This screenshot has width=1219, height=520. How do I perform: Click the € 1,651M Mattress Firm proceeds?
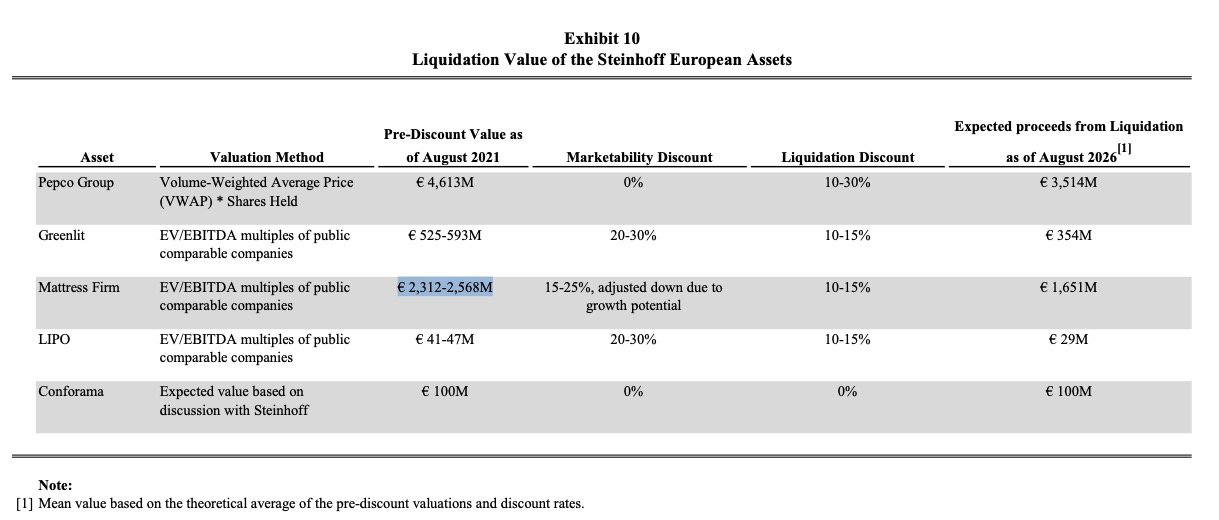coord(1068,287)
